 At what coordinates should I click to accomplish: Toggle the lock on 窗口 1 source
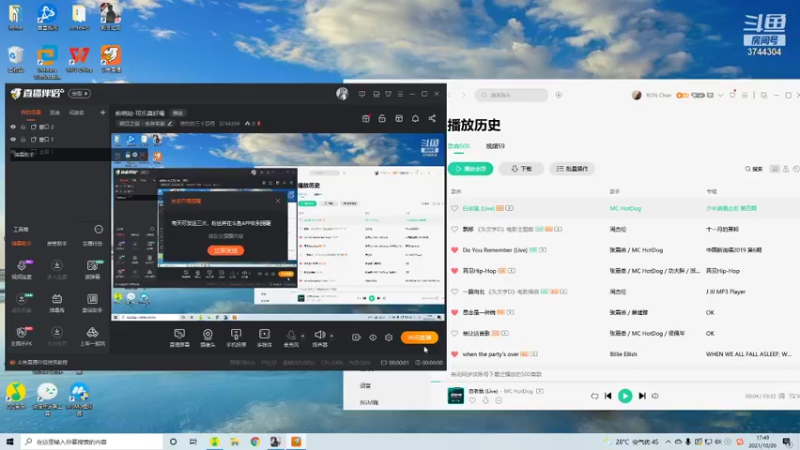(23, 139)
